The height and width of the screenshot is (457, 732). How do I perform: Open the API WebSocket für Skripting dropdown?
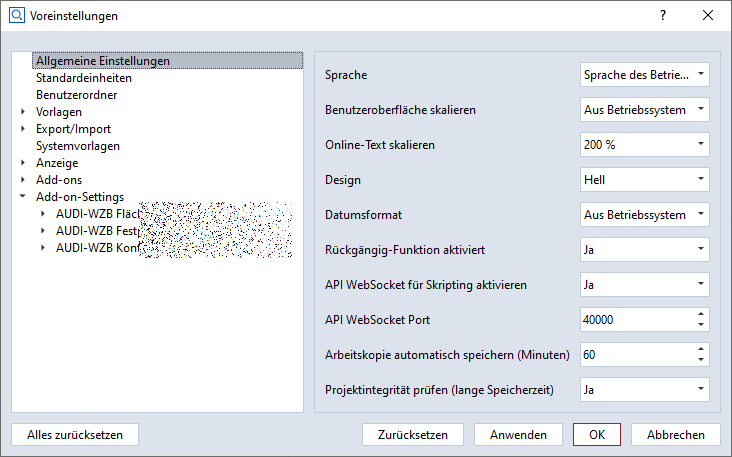(644, 285)
